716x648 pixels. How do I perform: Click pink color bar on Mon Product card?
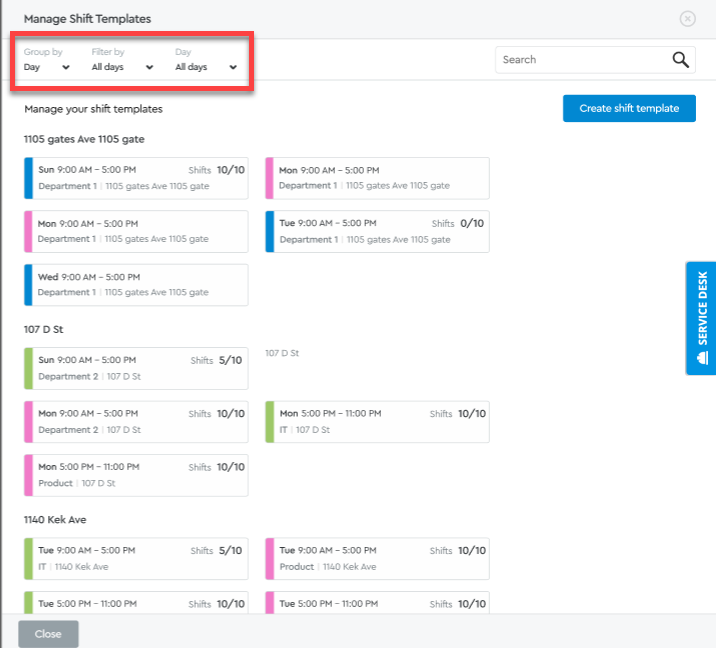coord(28,475)
